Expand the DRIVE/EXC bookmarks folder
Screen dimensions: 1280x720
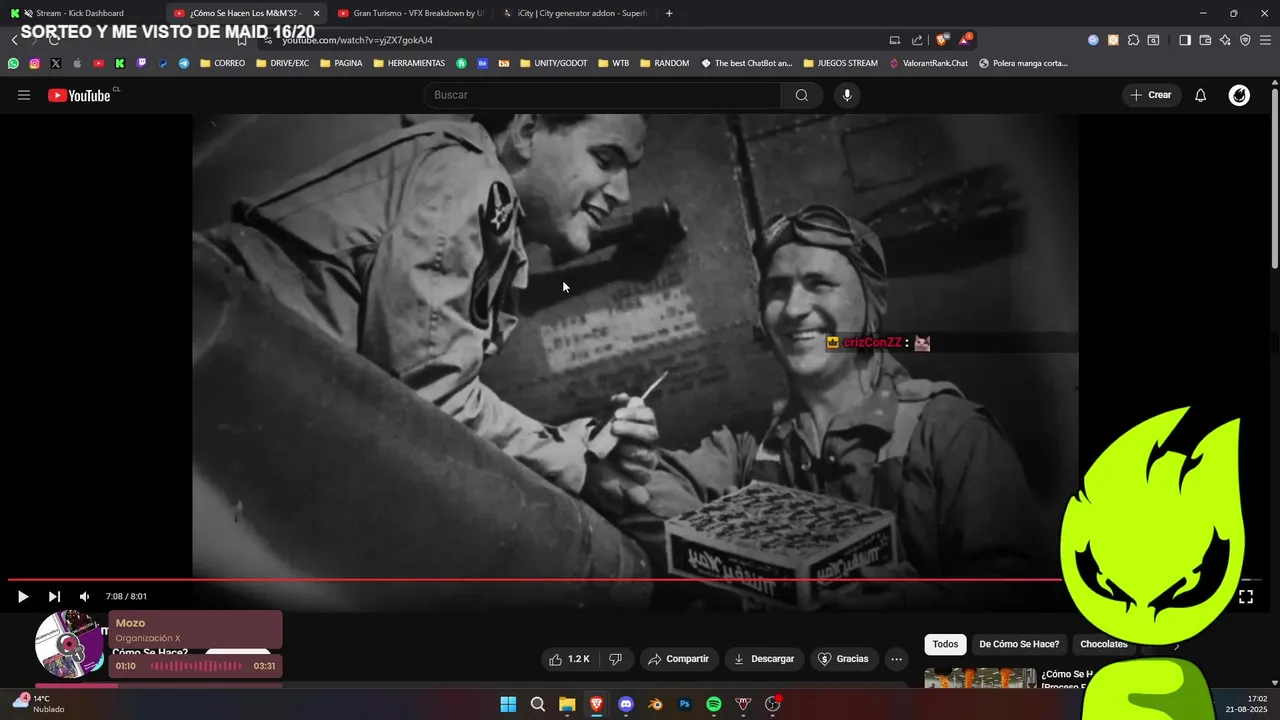(282, 63)
